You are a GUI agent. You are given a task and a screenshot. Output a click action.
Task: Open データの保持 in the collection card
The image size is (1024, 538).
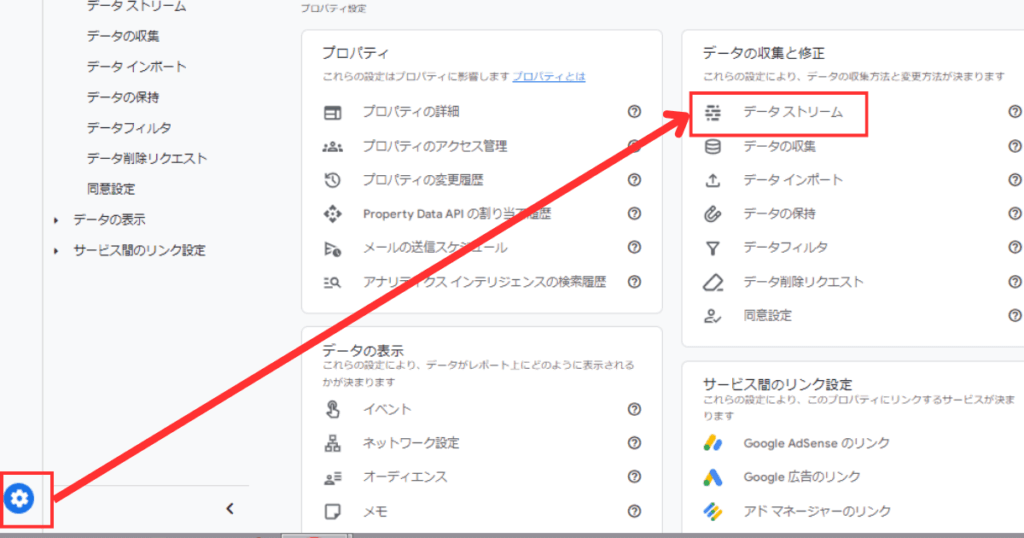779,214
